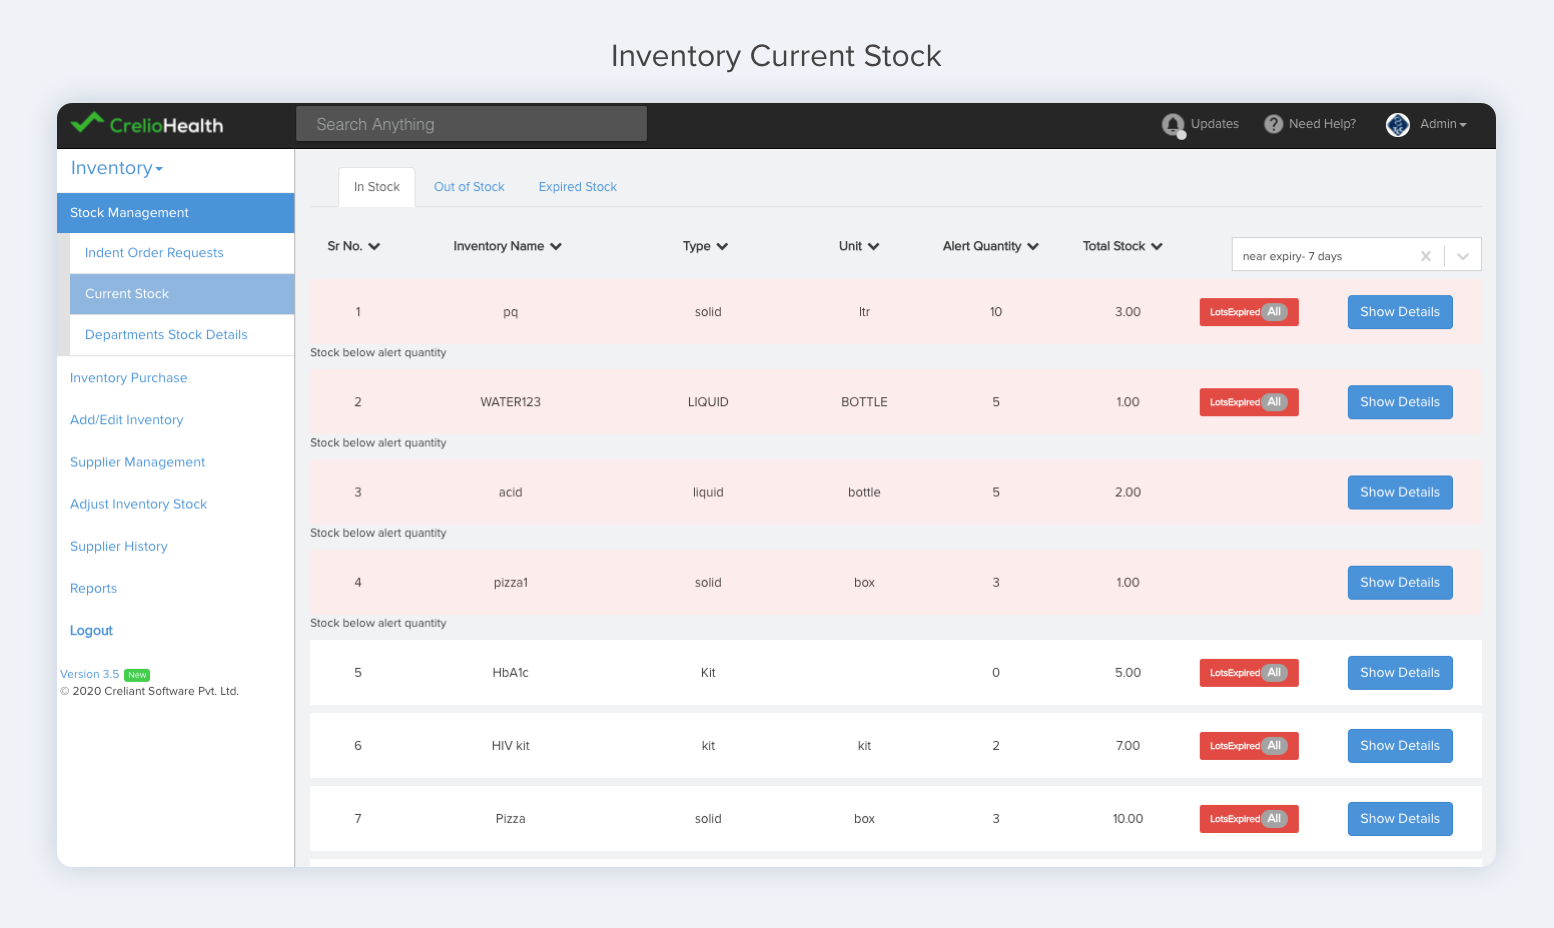Clear the near expiry filter with the X icon
Viewport: 1554px width, 928px height.
pyautogui.click(x=1426, y=255)
